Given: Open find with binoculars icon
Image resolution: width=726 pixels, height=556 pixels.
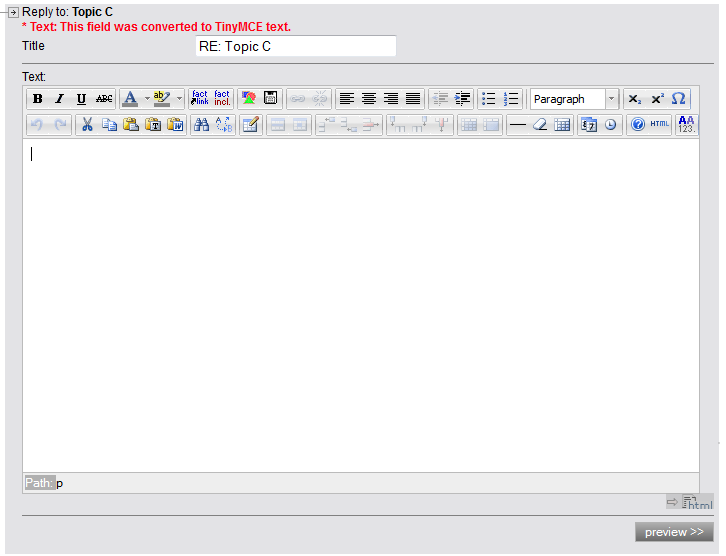Looking at the screenshot, I should (x=202, y=125).
